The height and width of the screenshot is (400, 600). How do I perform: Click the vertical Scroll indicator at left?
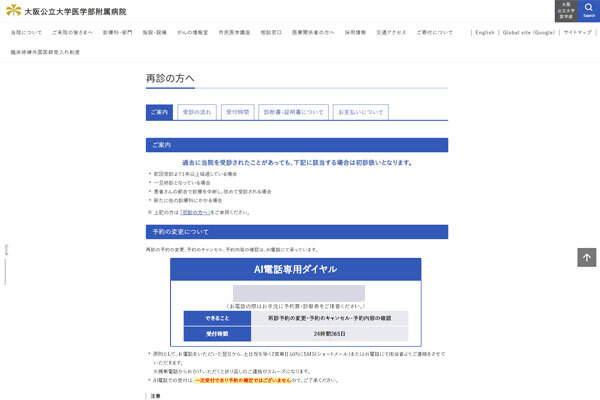point(6,264)
